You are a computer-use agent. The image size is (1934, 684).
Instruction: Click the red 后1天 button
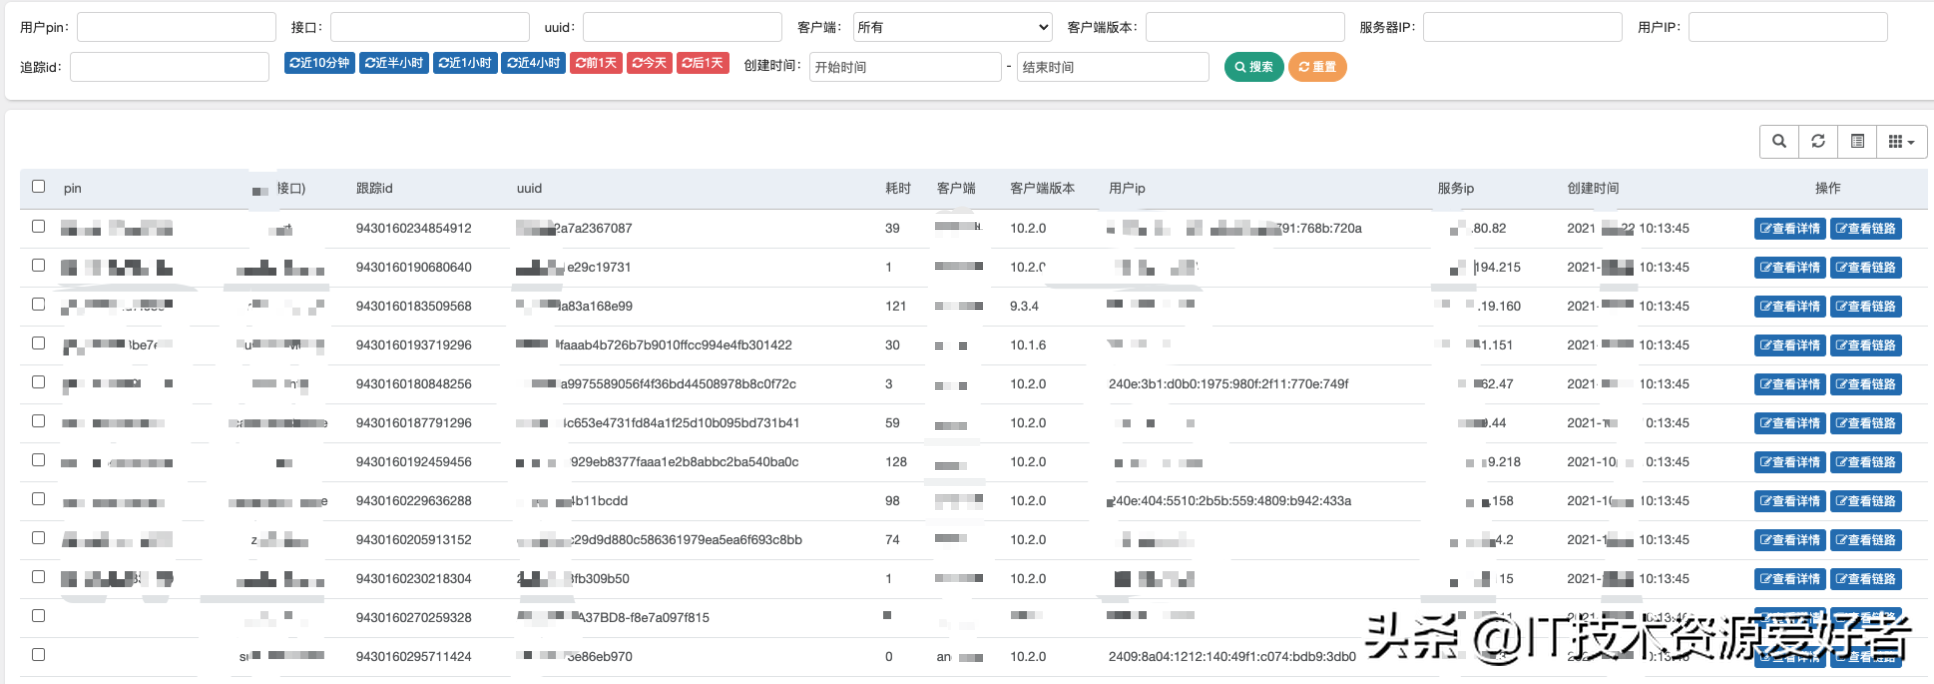[703, 63]
